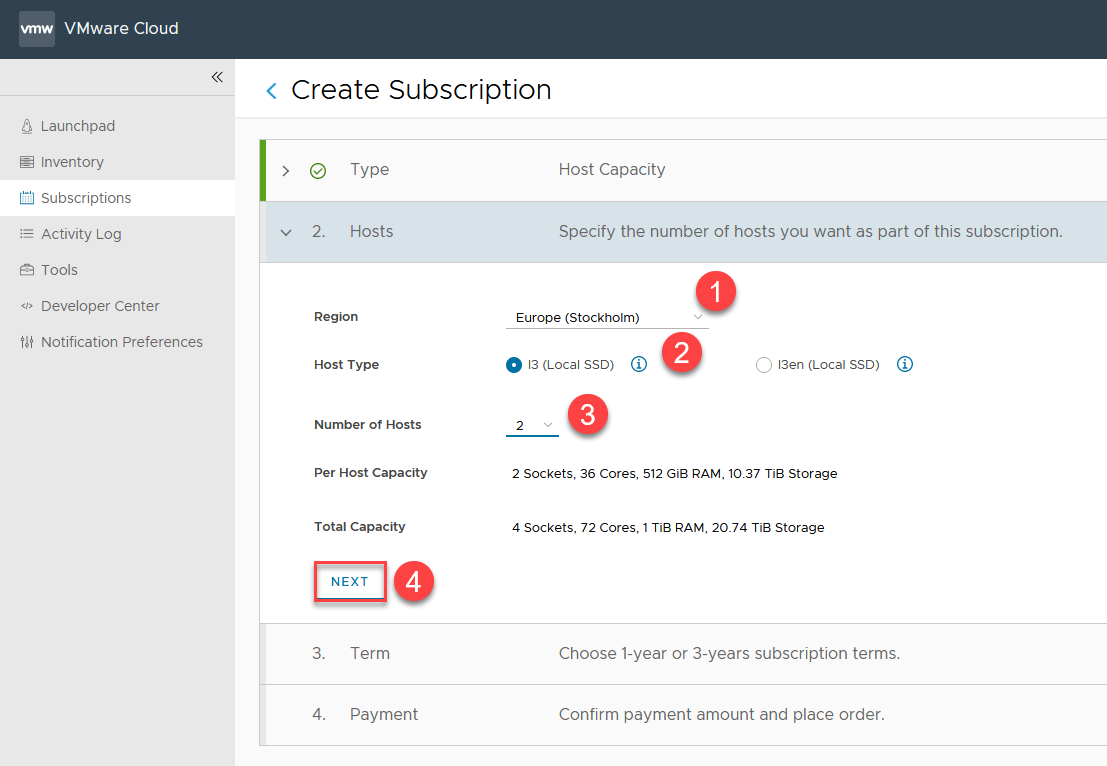Click the Inventory list icon
1107x766 pixels.
[27, 162]
